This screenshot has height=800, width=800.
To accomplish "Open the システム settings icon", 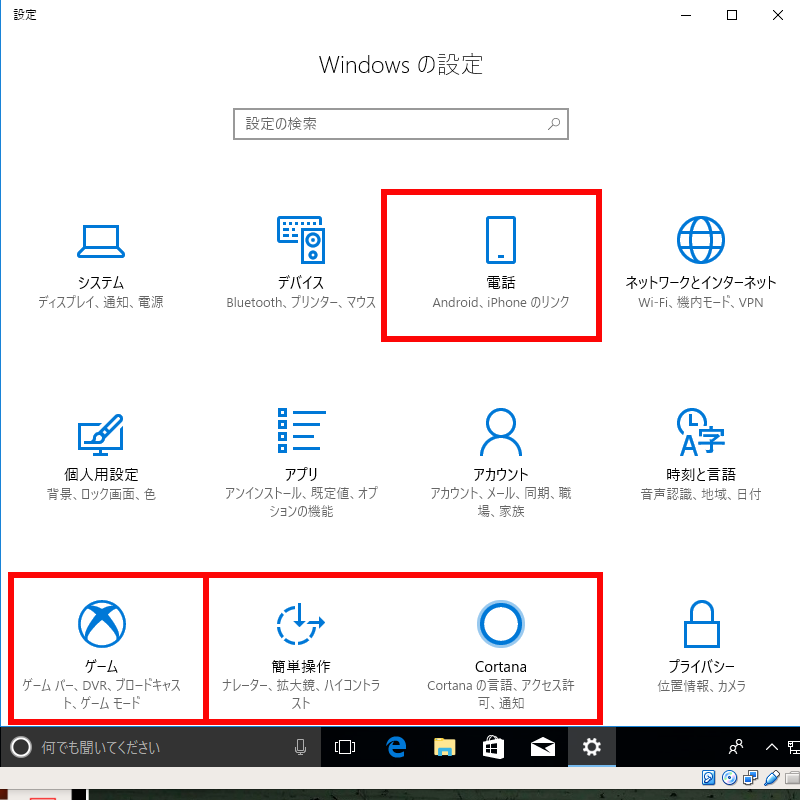I will click(x=100, y=240).
